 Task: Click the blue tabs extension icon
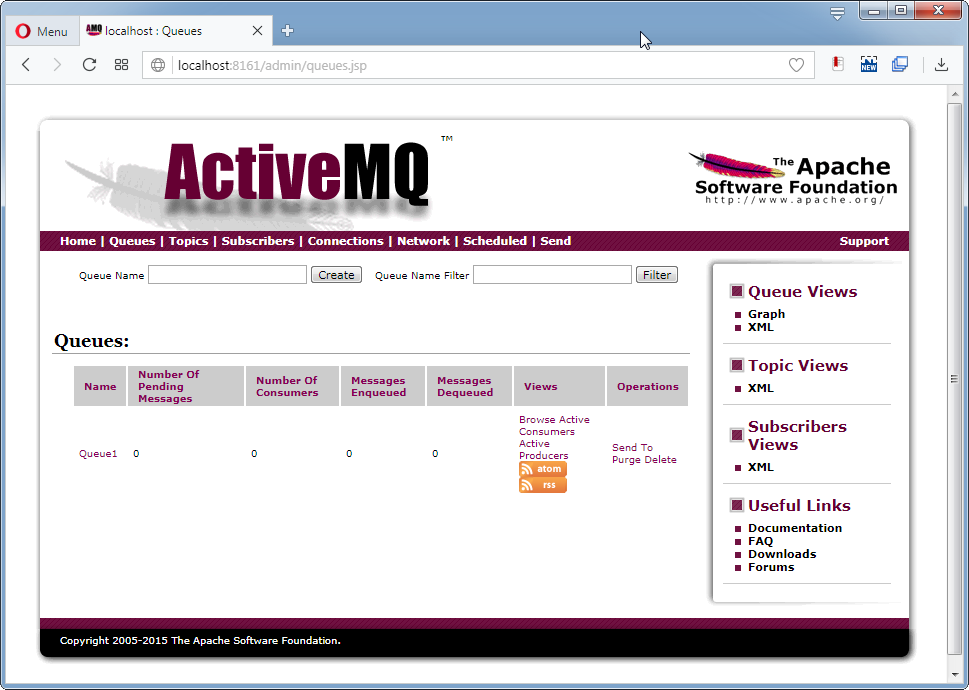point(900,64)
